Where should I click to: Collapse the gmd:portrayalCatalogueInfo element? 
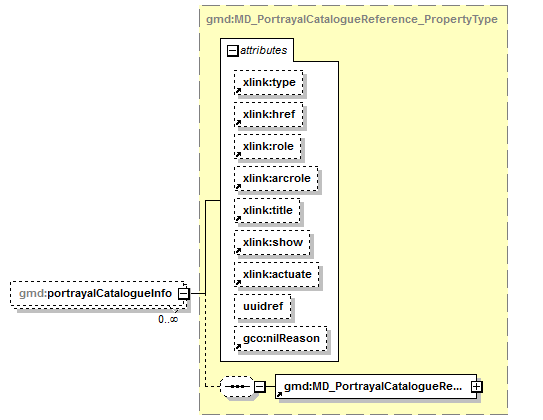pyautogui.click(x=184, y=294)
